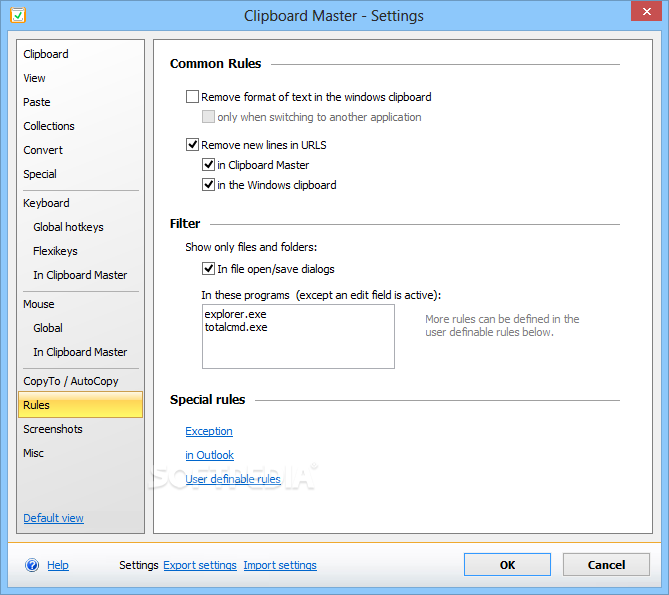Select In Clipboard Master under Mouse

point(80,352)
